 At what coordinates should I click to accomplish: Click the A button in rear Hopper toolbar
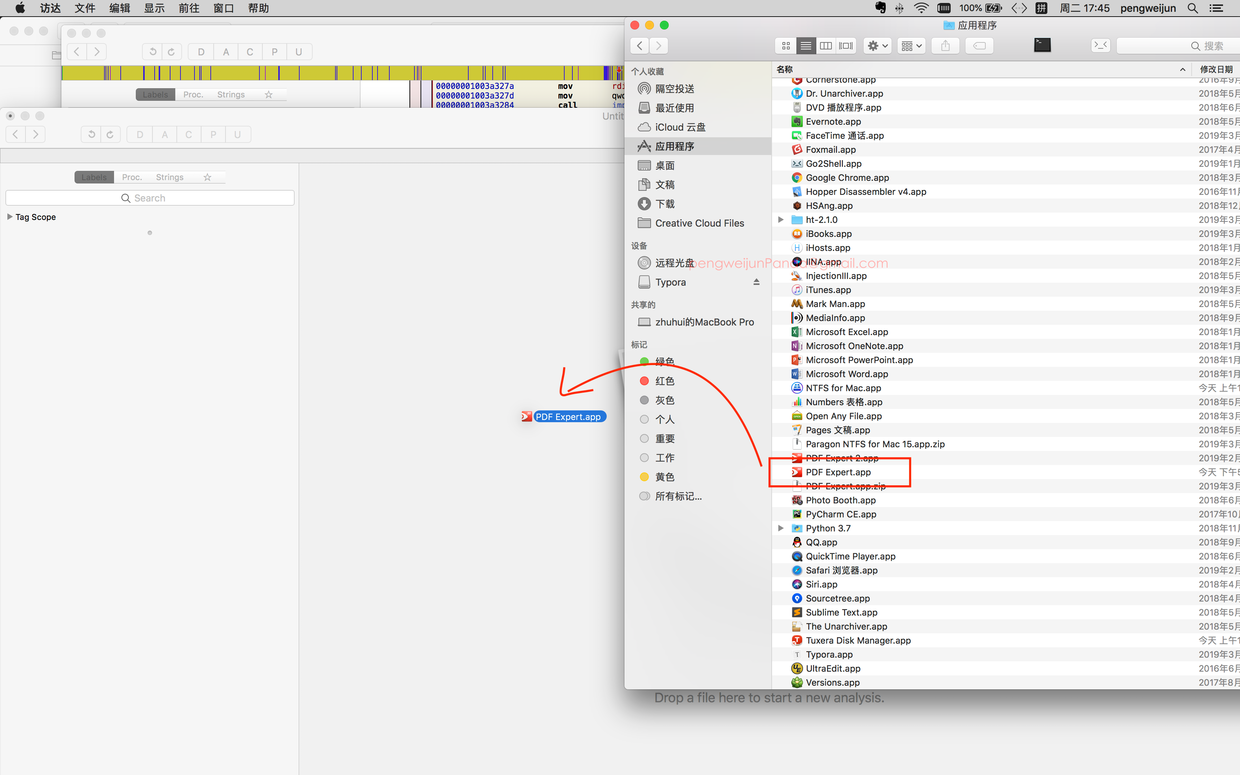point(226,52)
